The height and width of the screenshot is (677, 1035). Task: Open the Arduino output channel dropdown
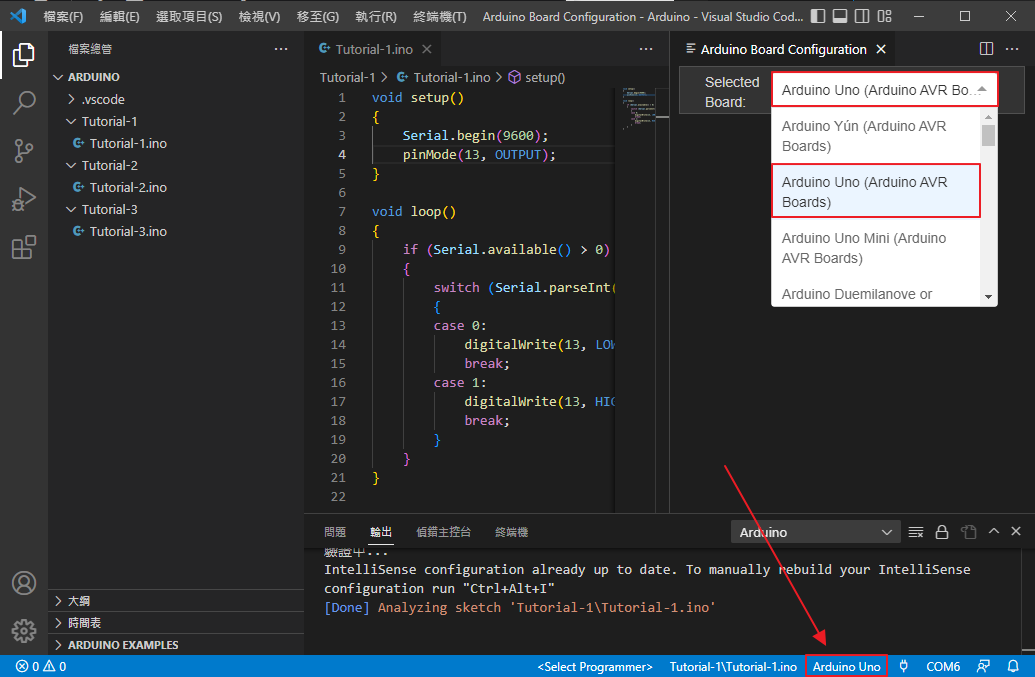pyautogui.click(x=816, y=532)
